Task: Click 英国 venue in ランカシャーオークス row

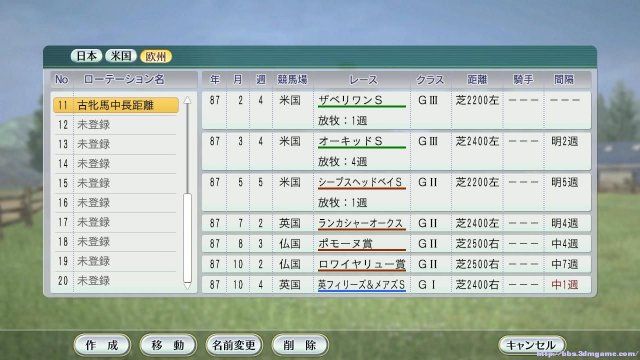Action: (290, 223)
